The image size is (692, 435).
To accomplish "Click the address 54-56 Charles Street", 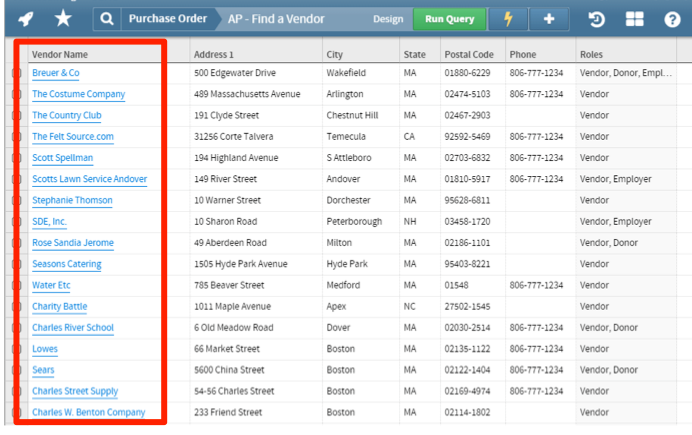I will tap(234, 391).
